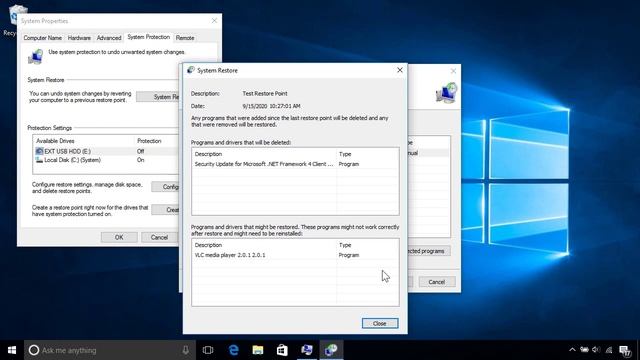Viewport: 640px width, 360px height.
Task: Click Available Drives column header
Action: click(55, 141)
